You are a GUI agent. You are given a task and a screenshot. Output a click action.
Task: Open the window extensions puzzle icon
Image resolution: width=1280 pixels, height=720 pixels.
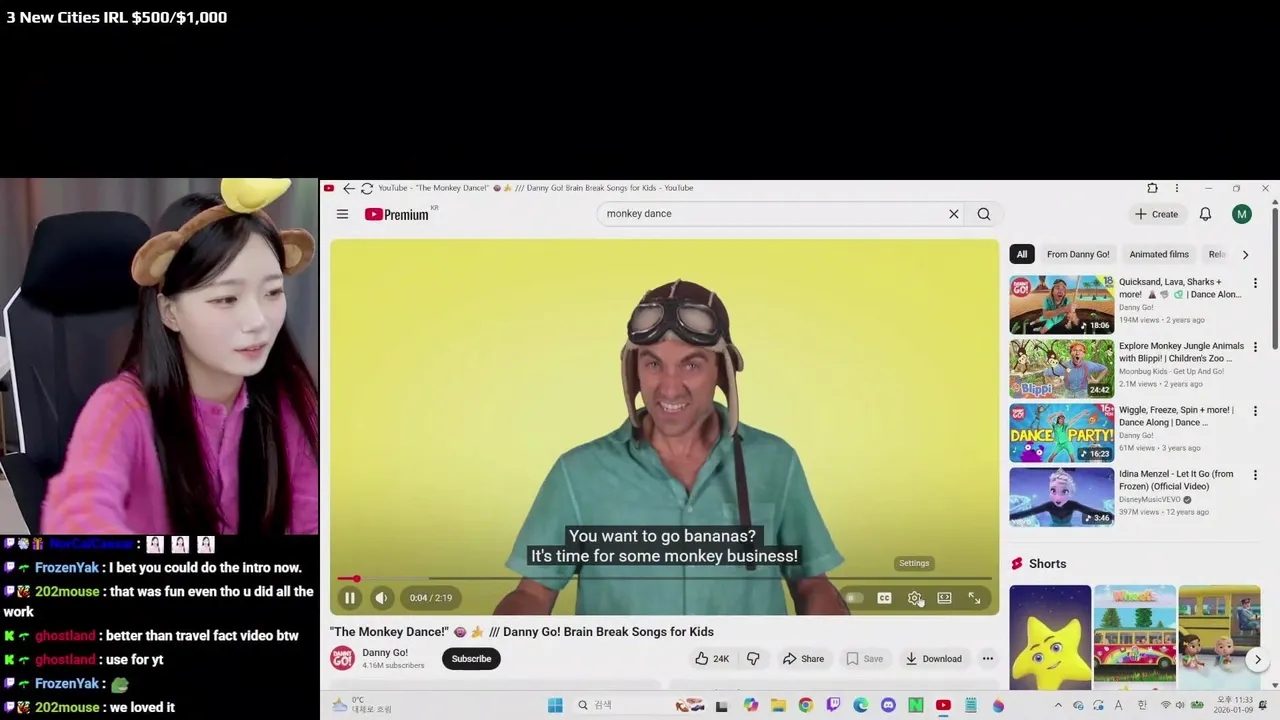(x=1152, y=188)
